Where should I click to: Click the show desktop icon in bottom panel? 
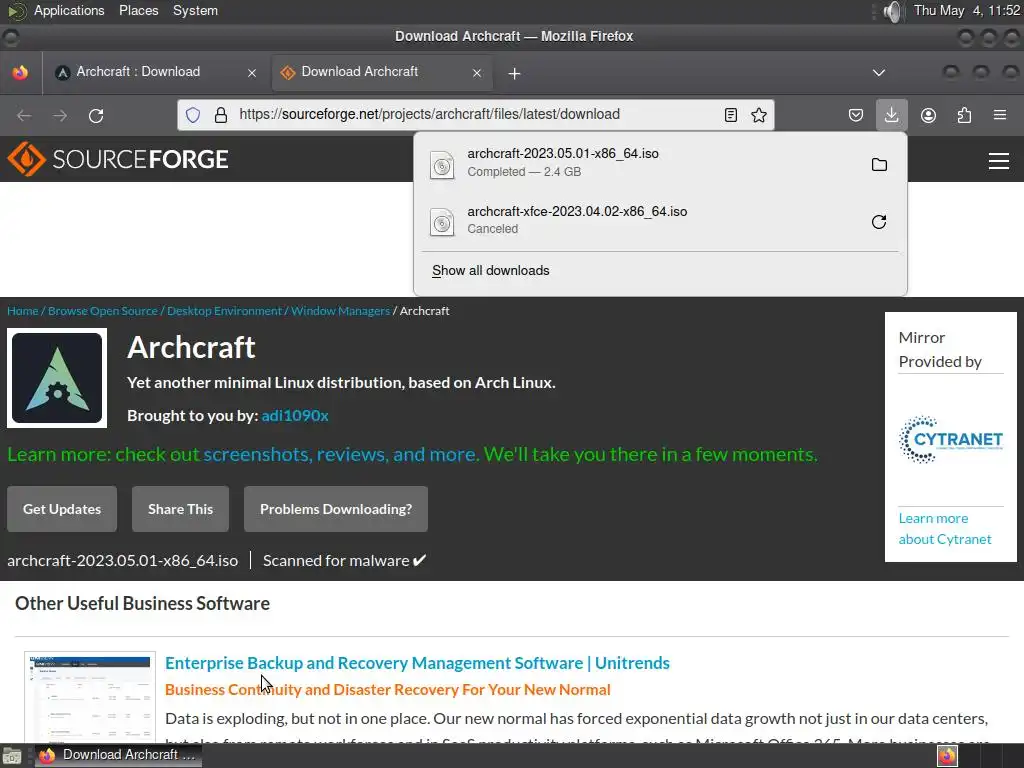(12, 756)
